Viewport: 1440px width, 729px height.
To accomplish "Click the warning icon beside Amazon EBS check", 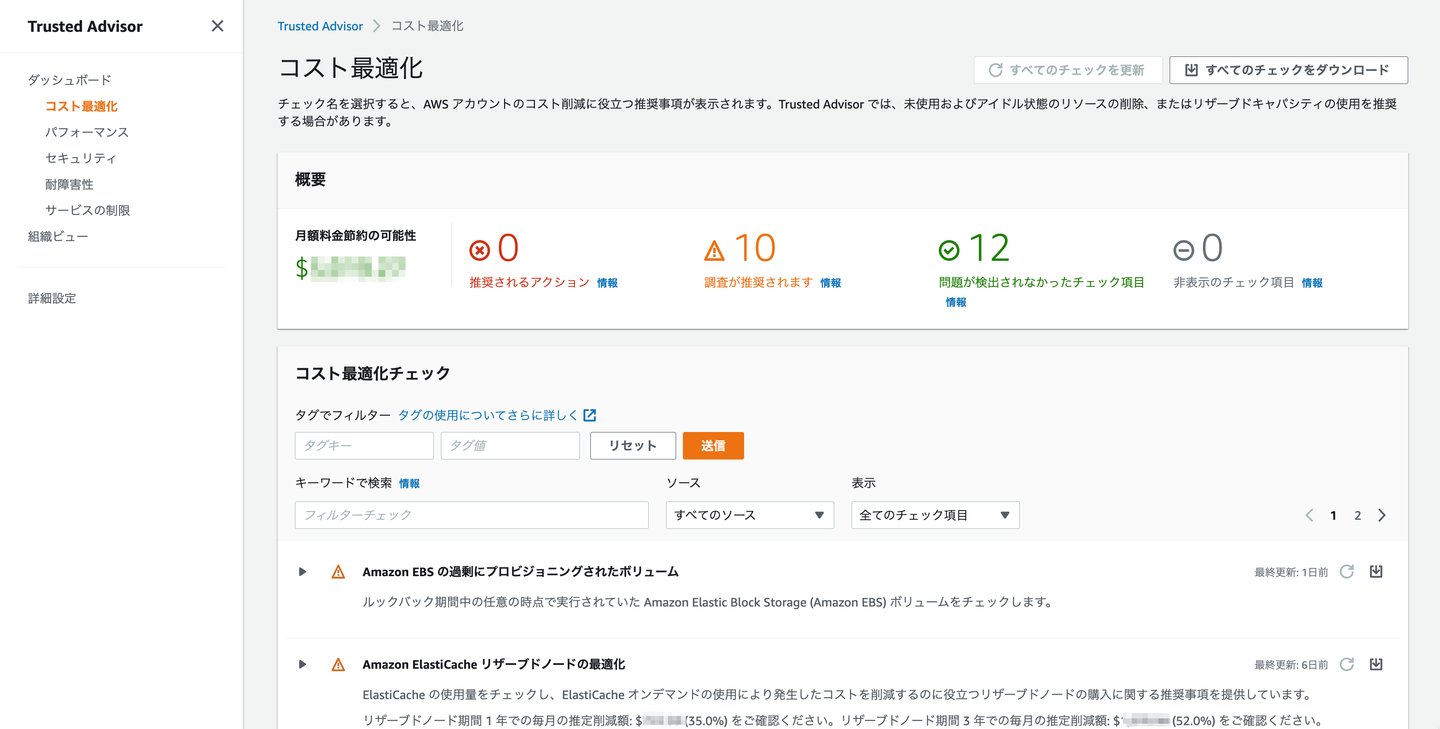I will (338, 572).
